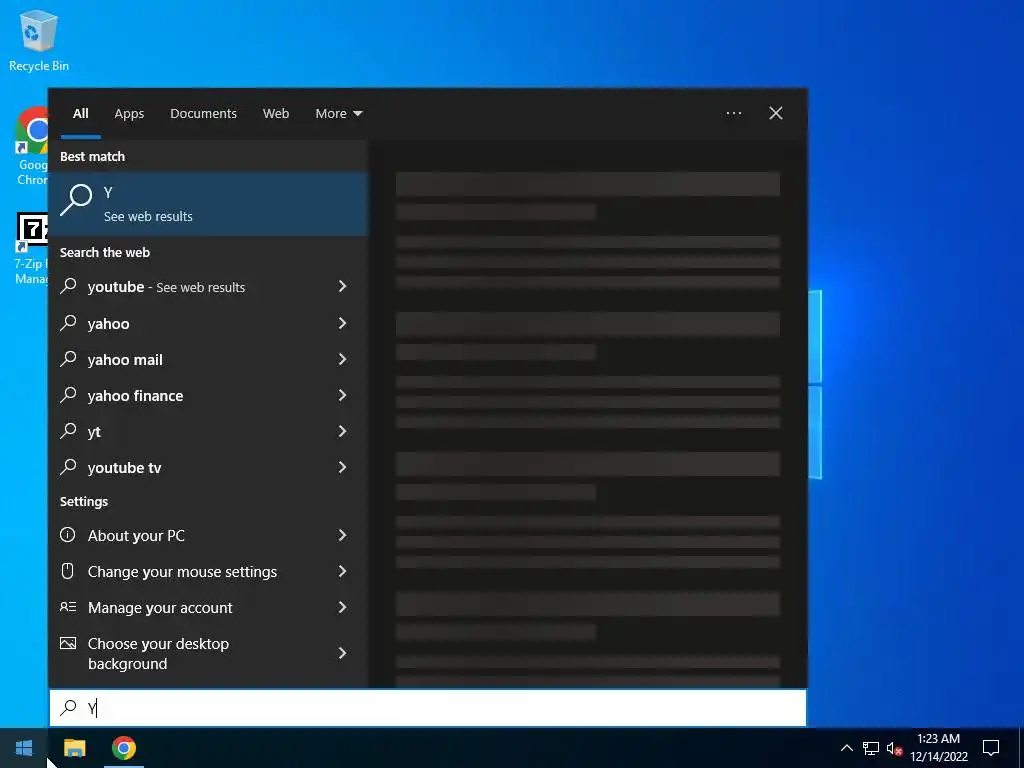Click the info icon beside About your PC

coord(67,535)
